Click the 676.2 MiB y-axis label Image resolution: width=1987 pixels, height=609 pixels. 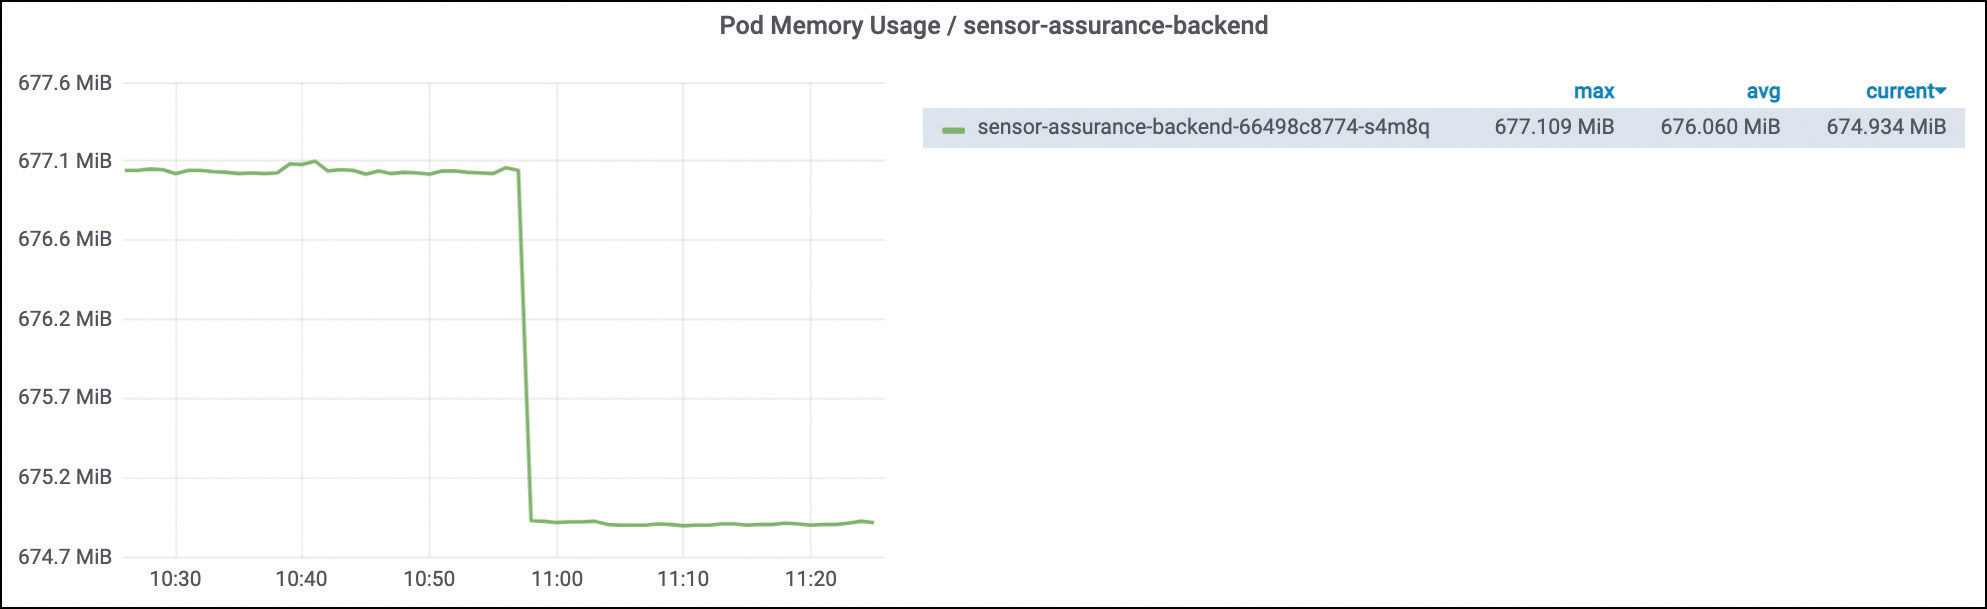(65, 319)
